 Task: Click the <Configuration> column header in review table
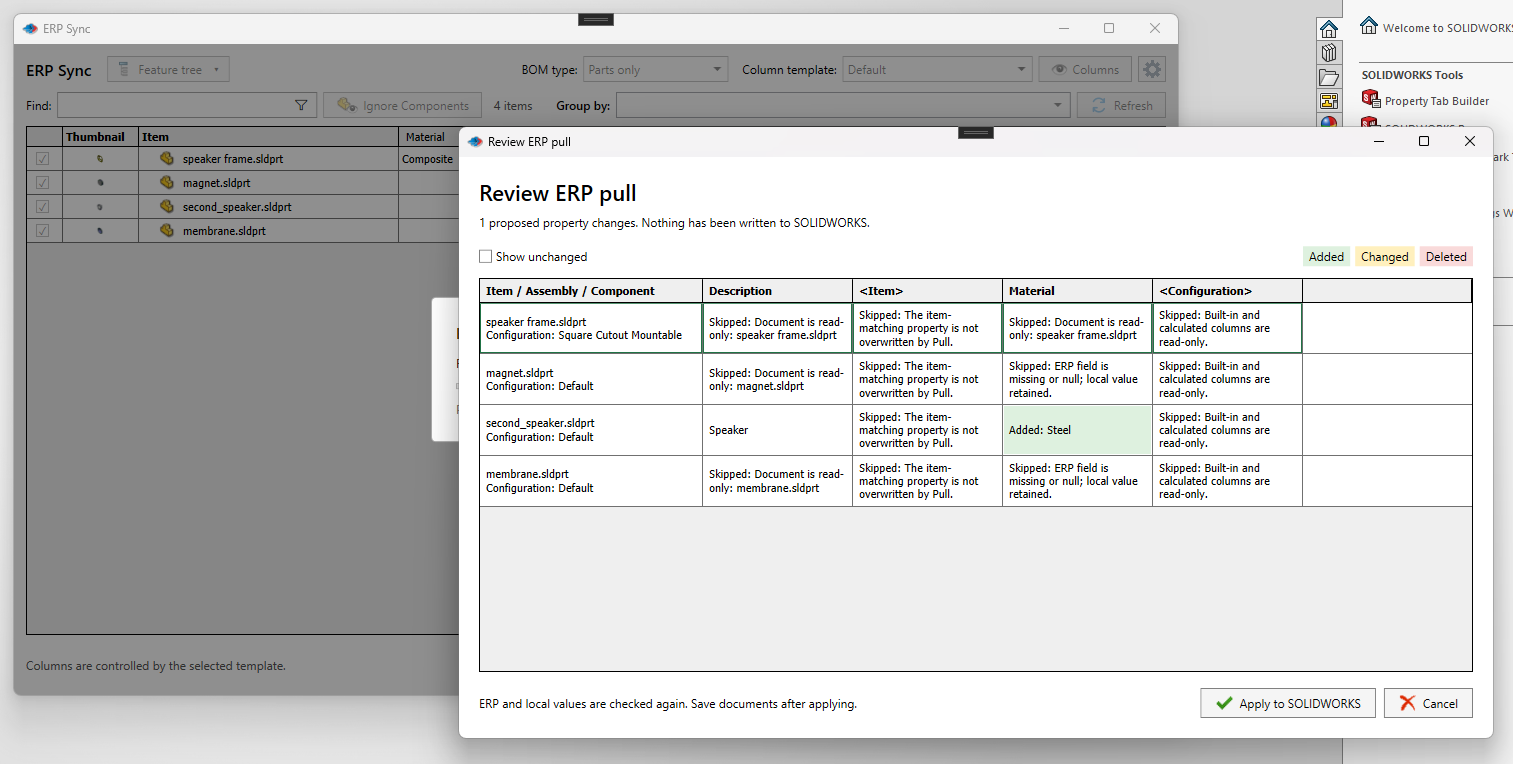(x=1227, y=291)
